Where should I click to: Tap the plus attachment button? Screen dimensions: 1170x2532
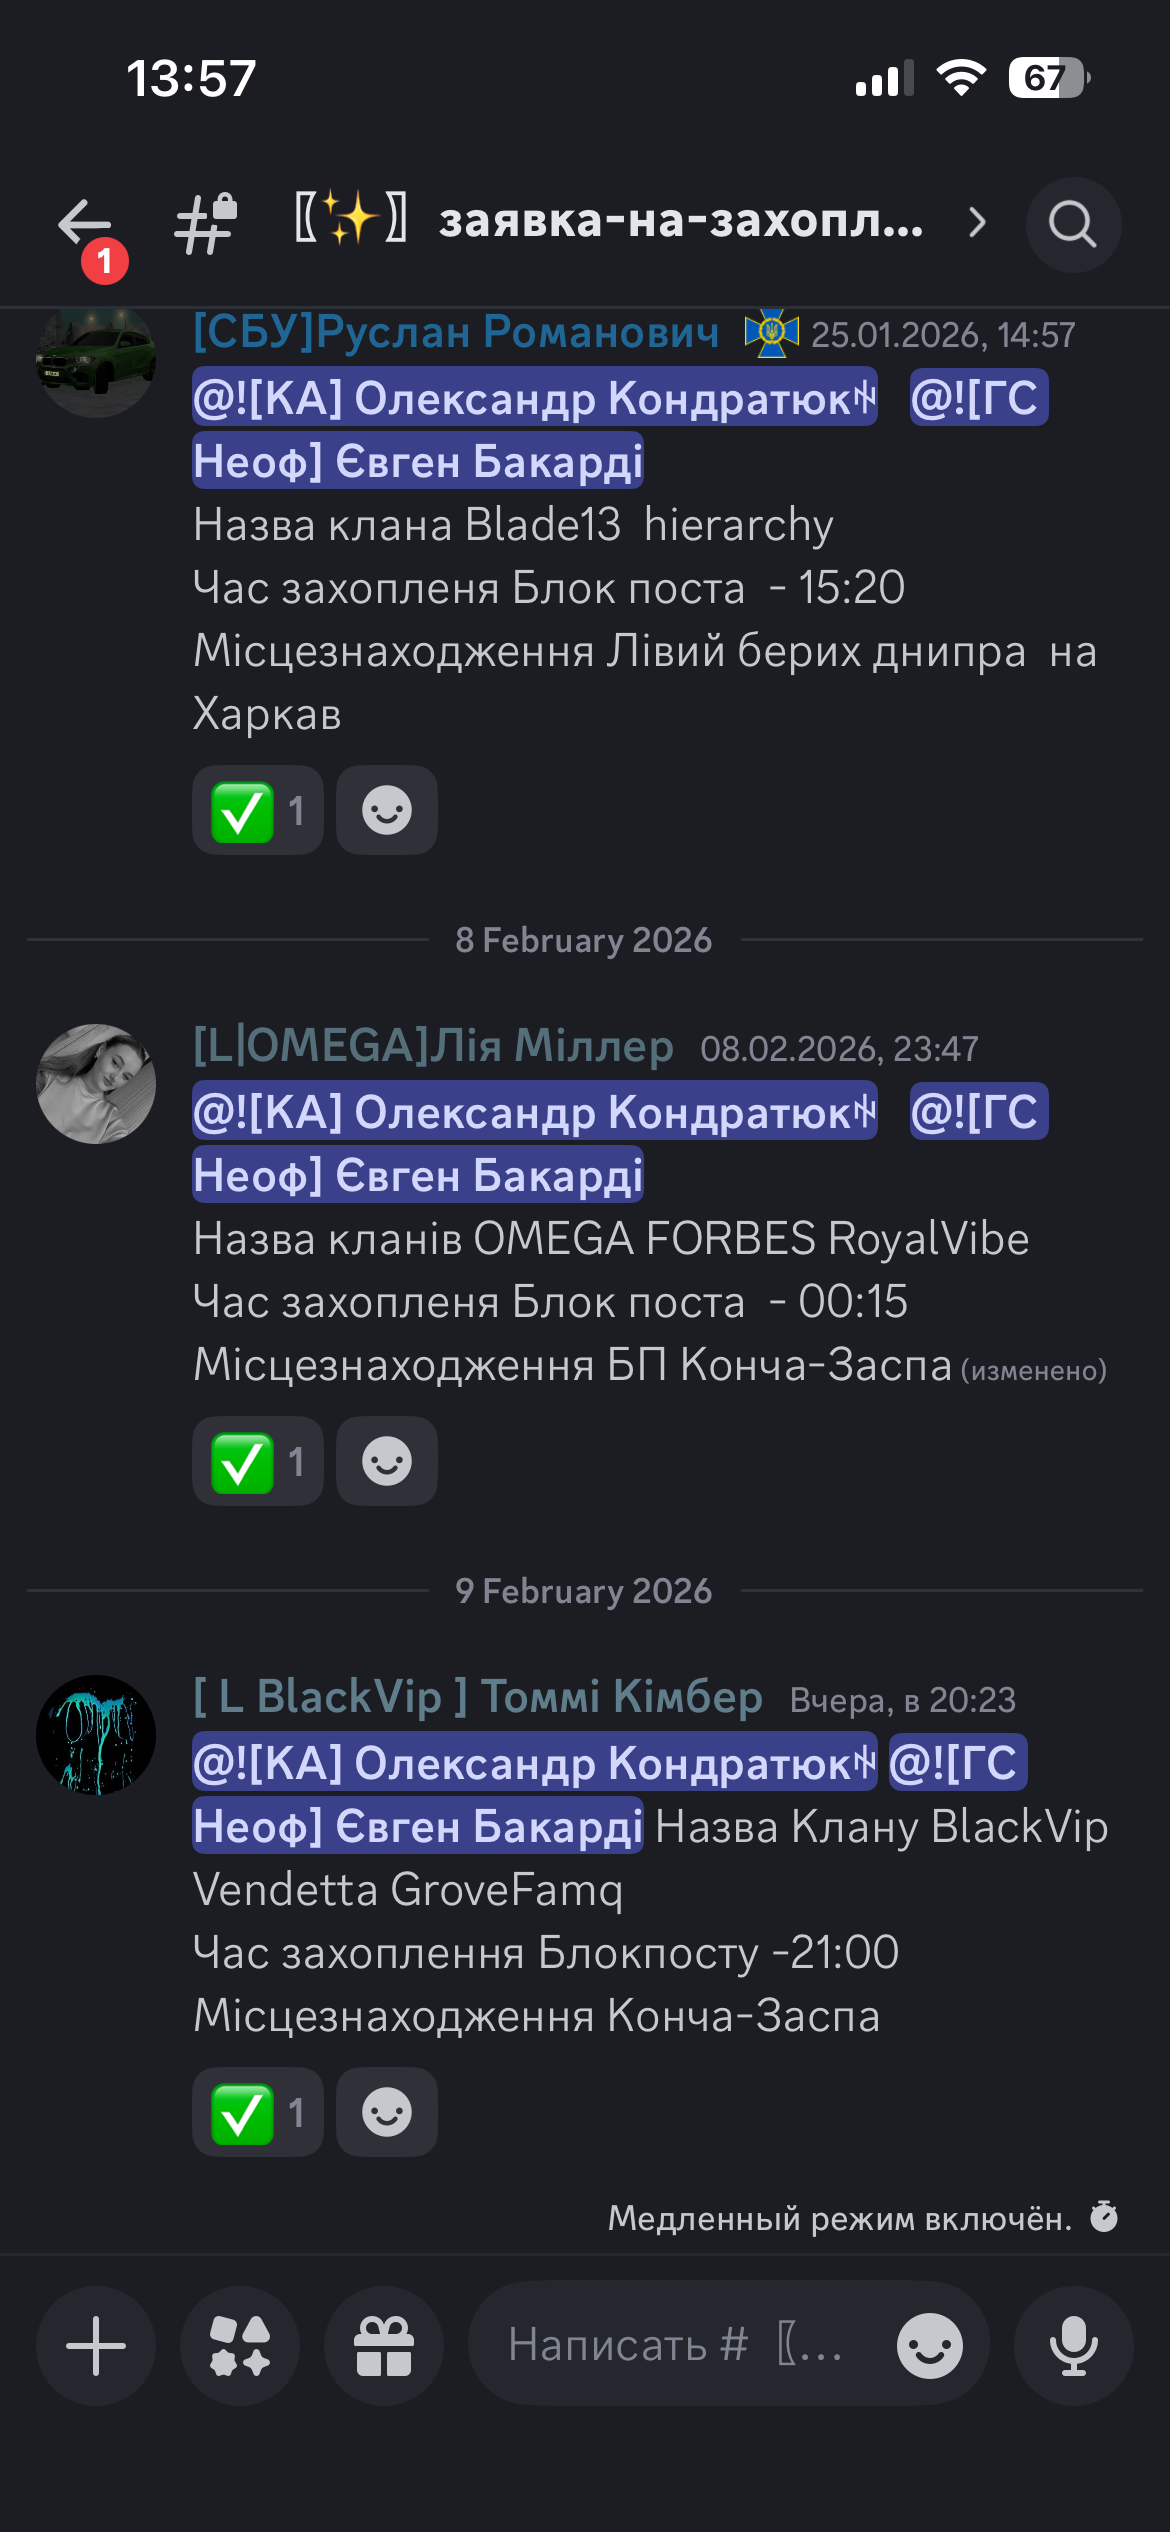96,2345
